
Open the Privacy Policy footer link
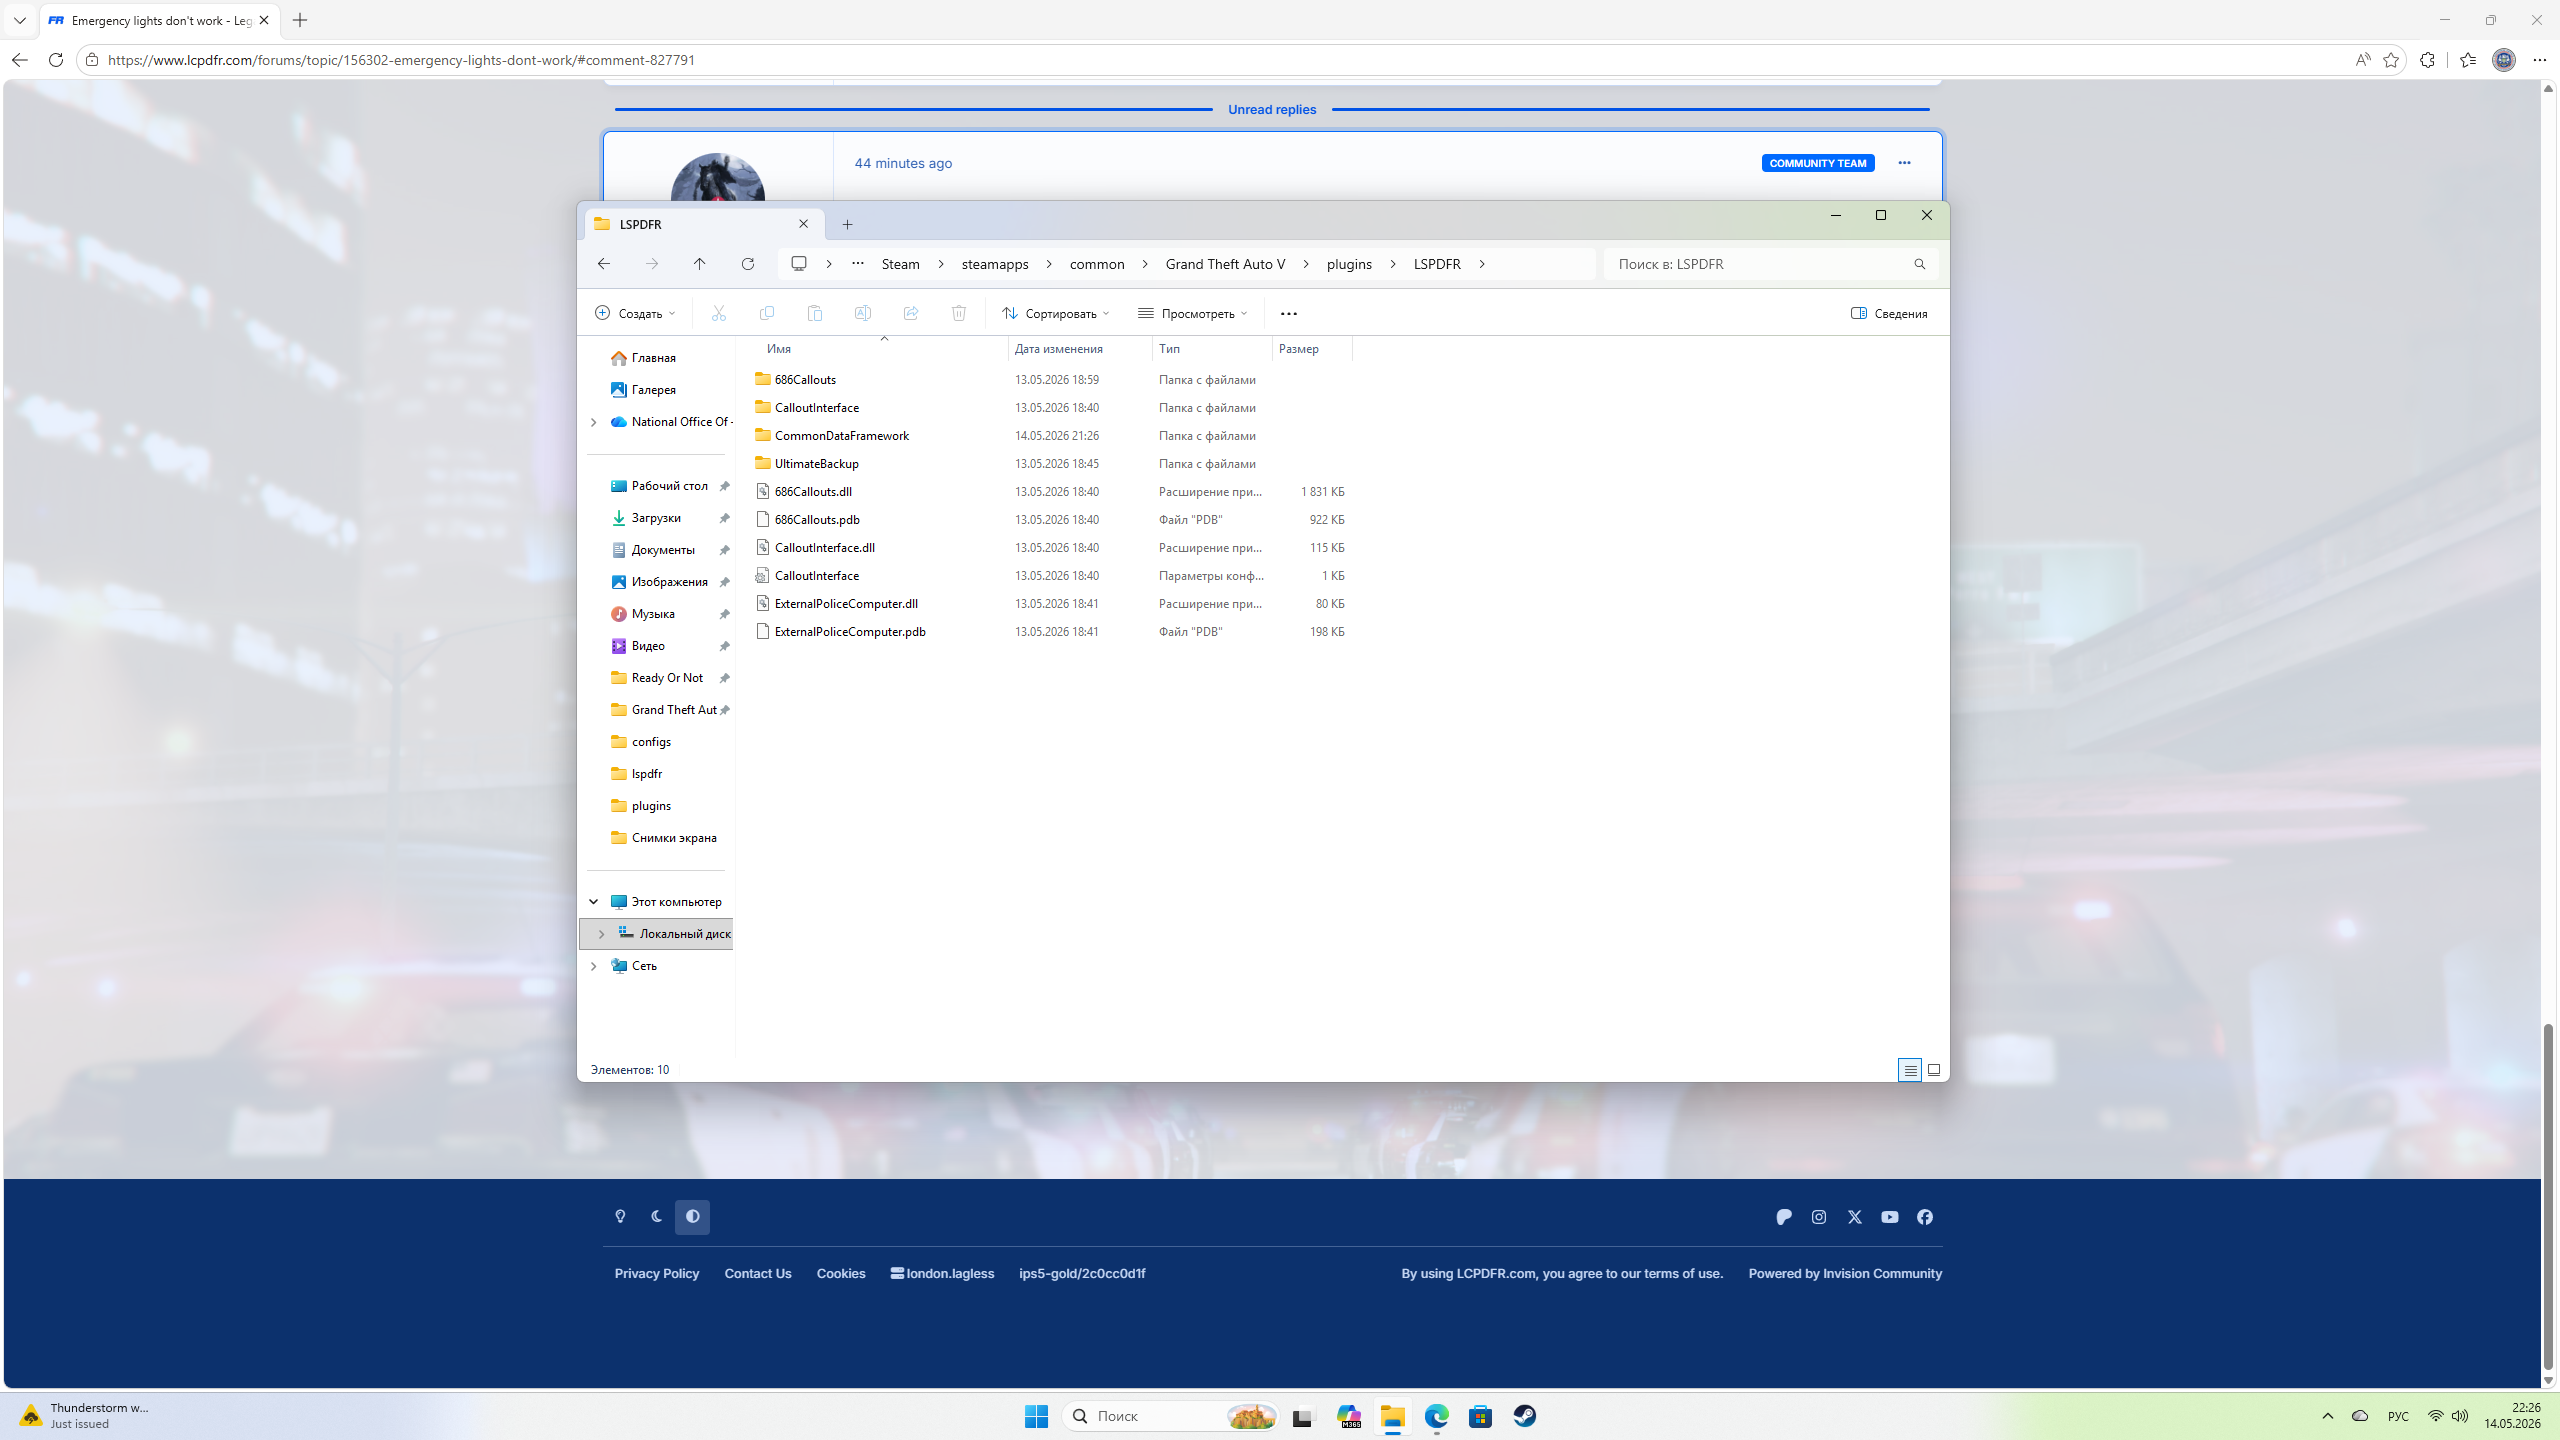657,1273
